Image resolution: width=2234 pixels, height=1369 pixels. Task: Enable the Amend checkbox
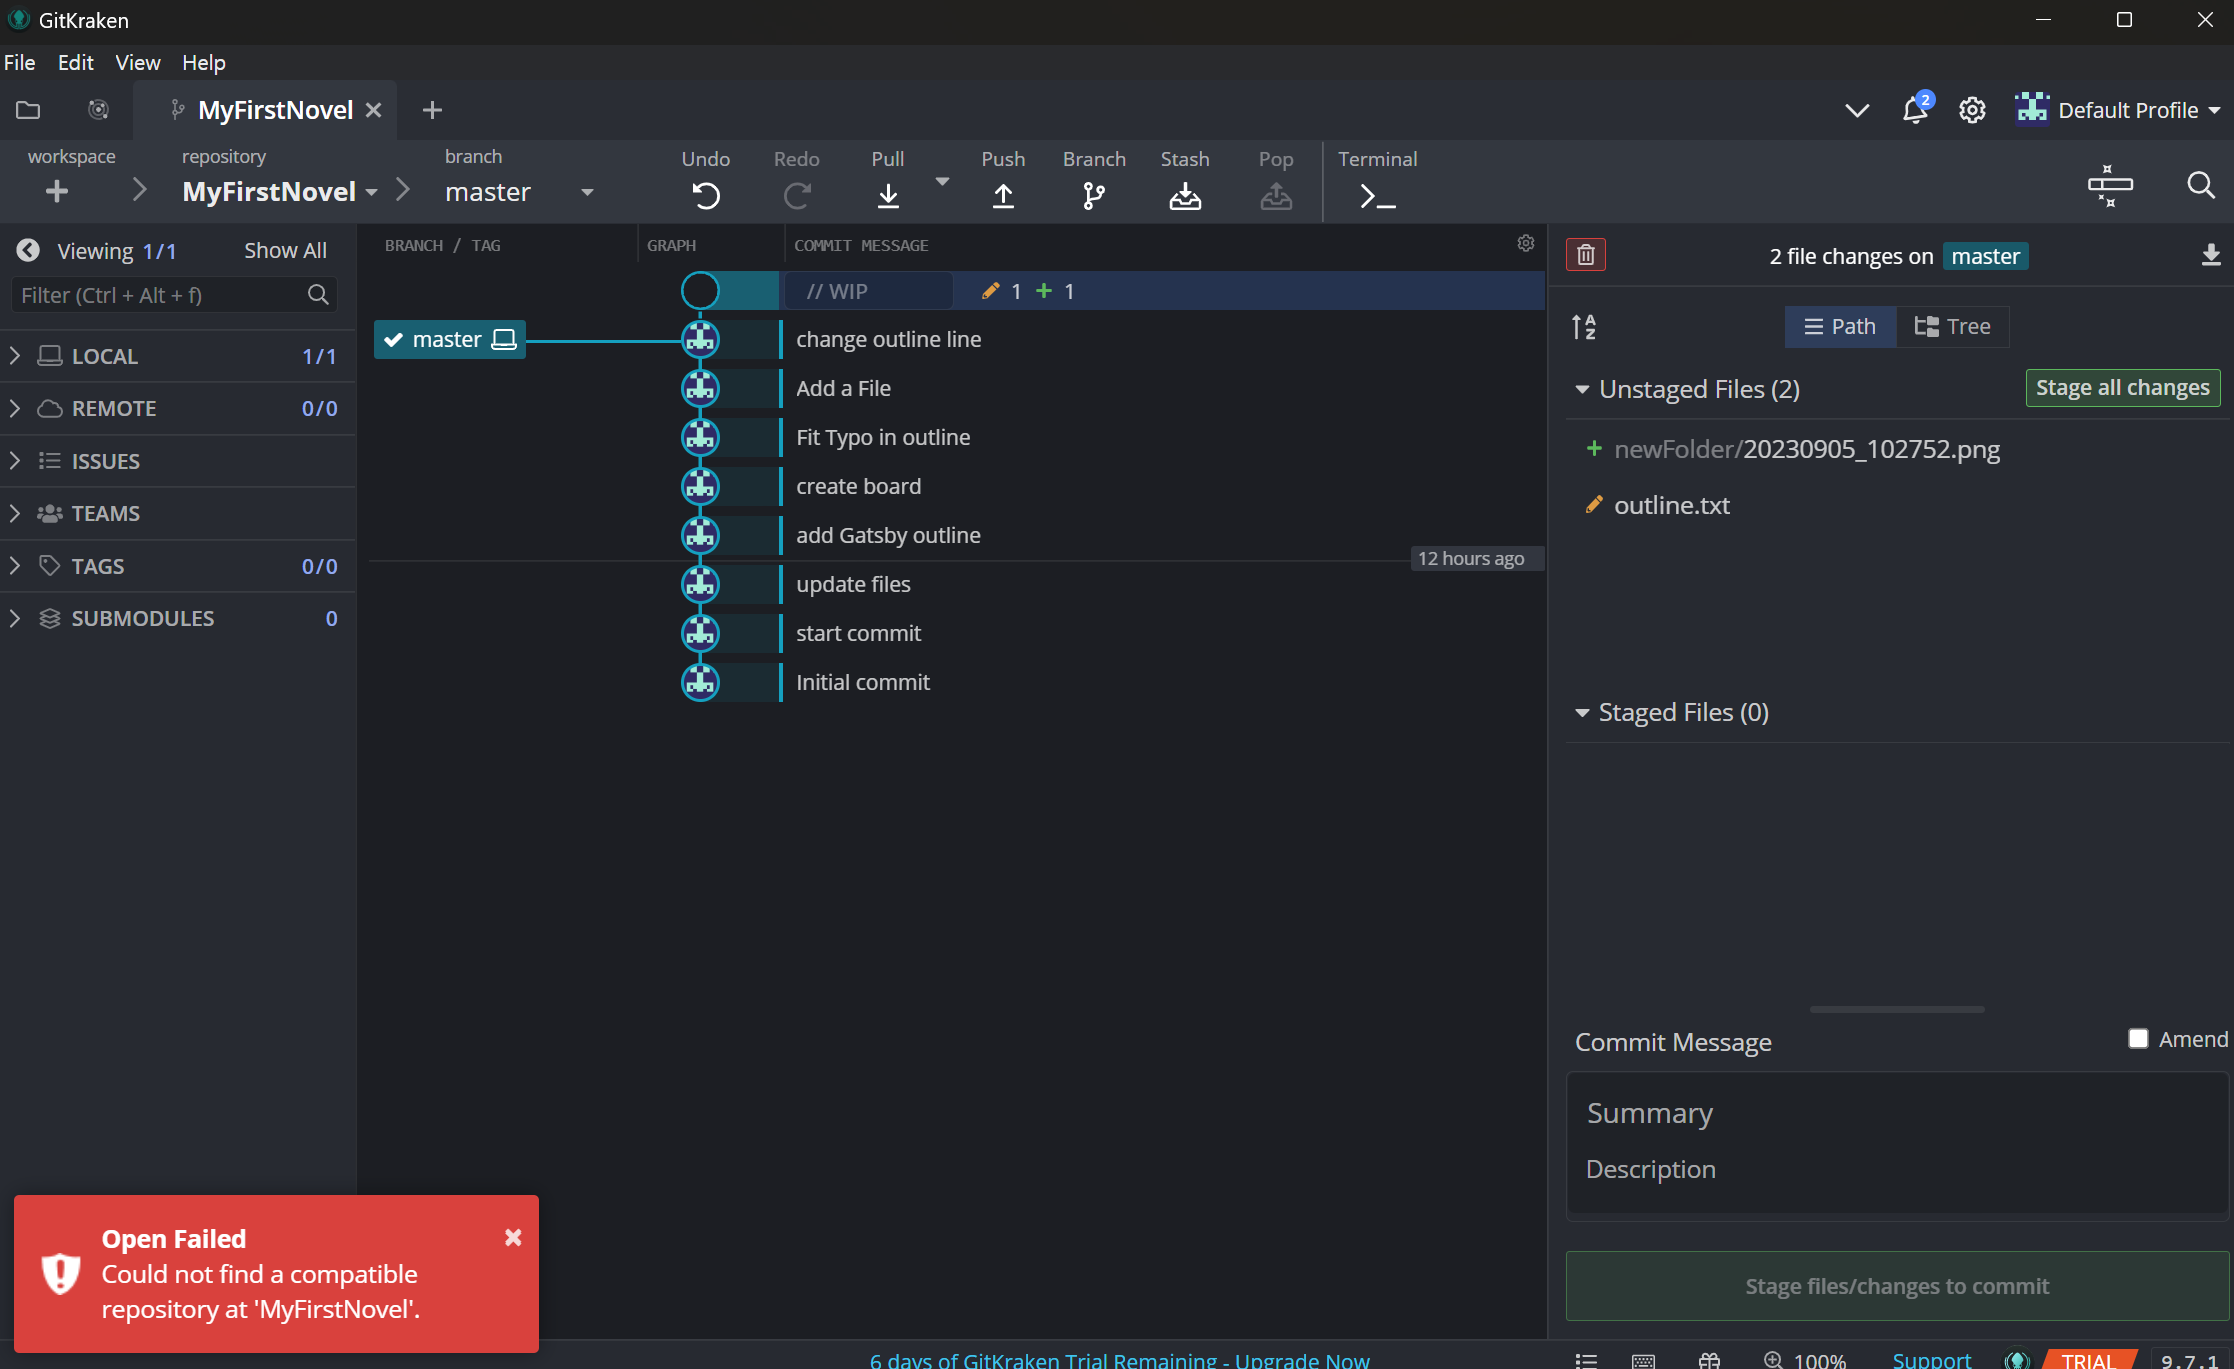pos(2138,1039)
